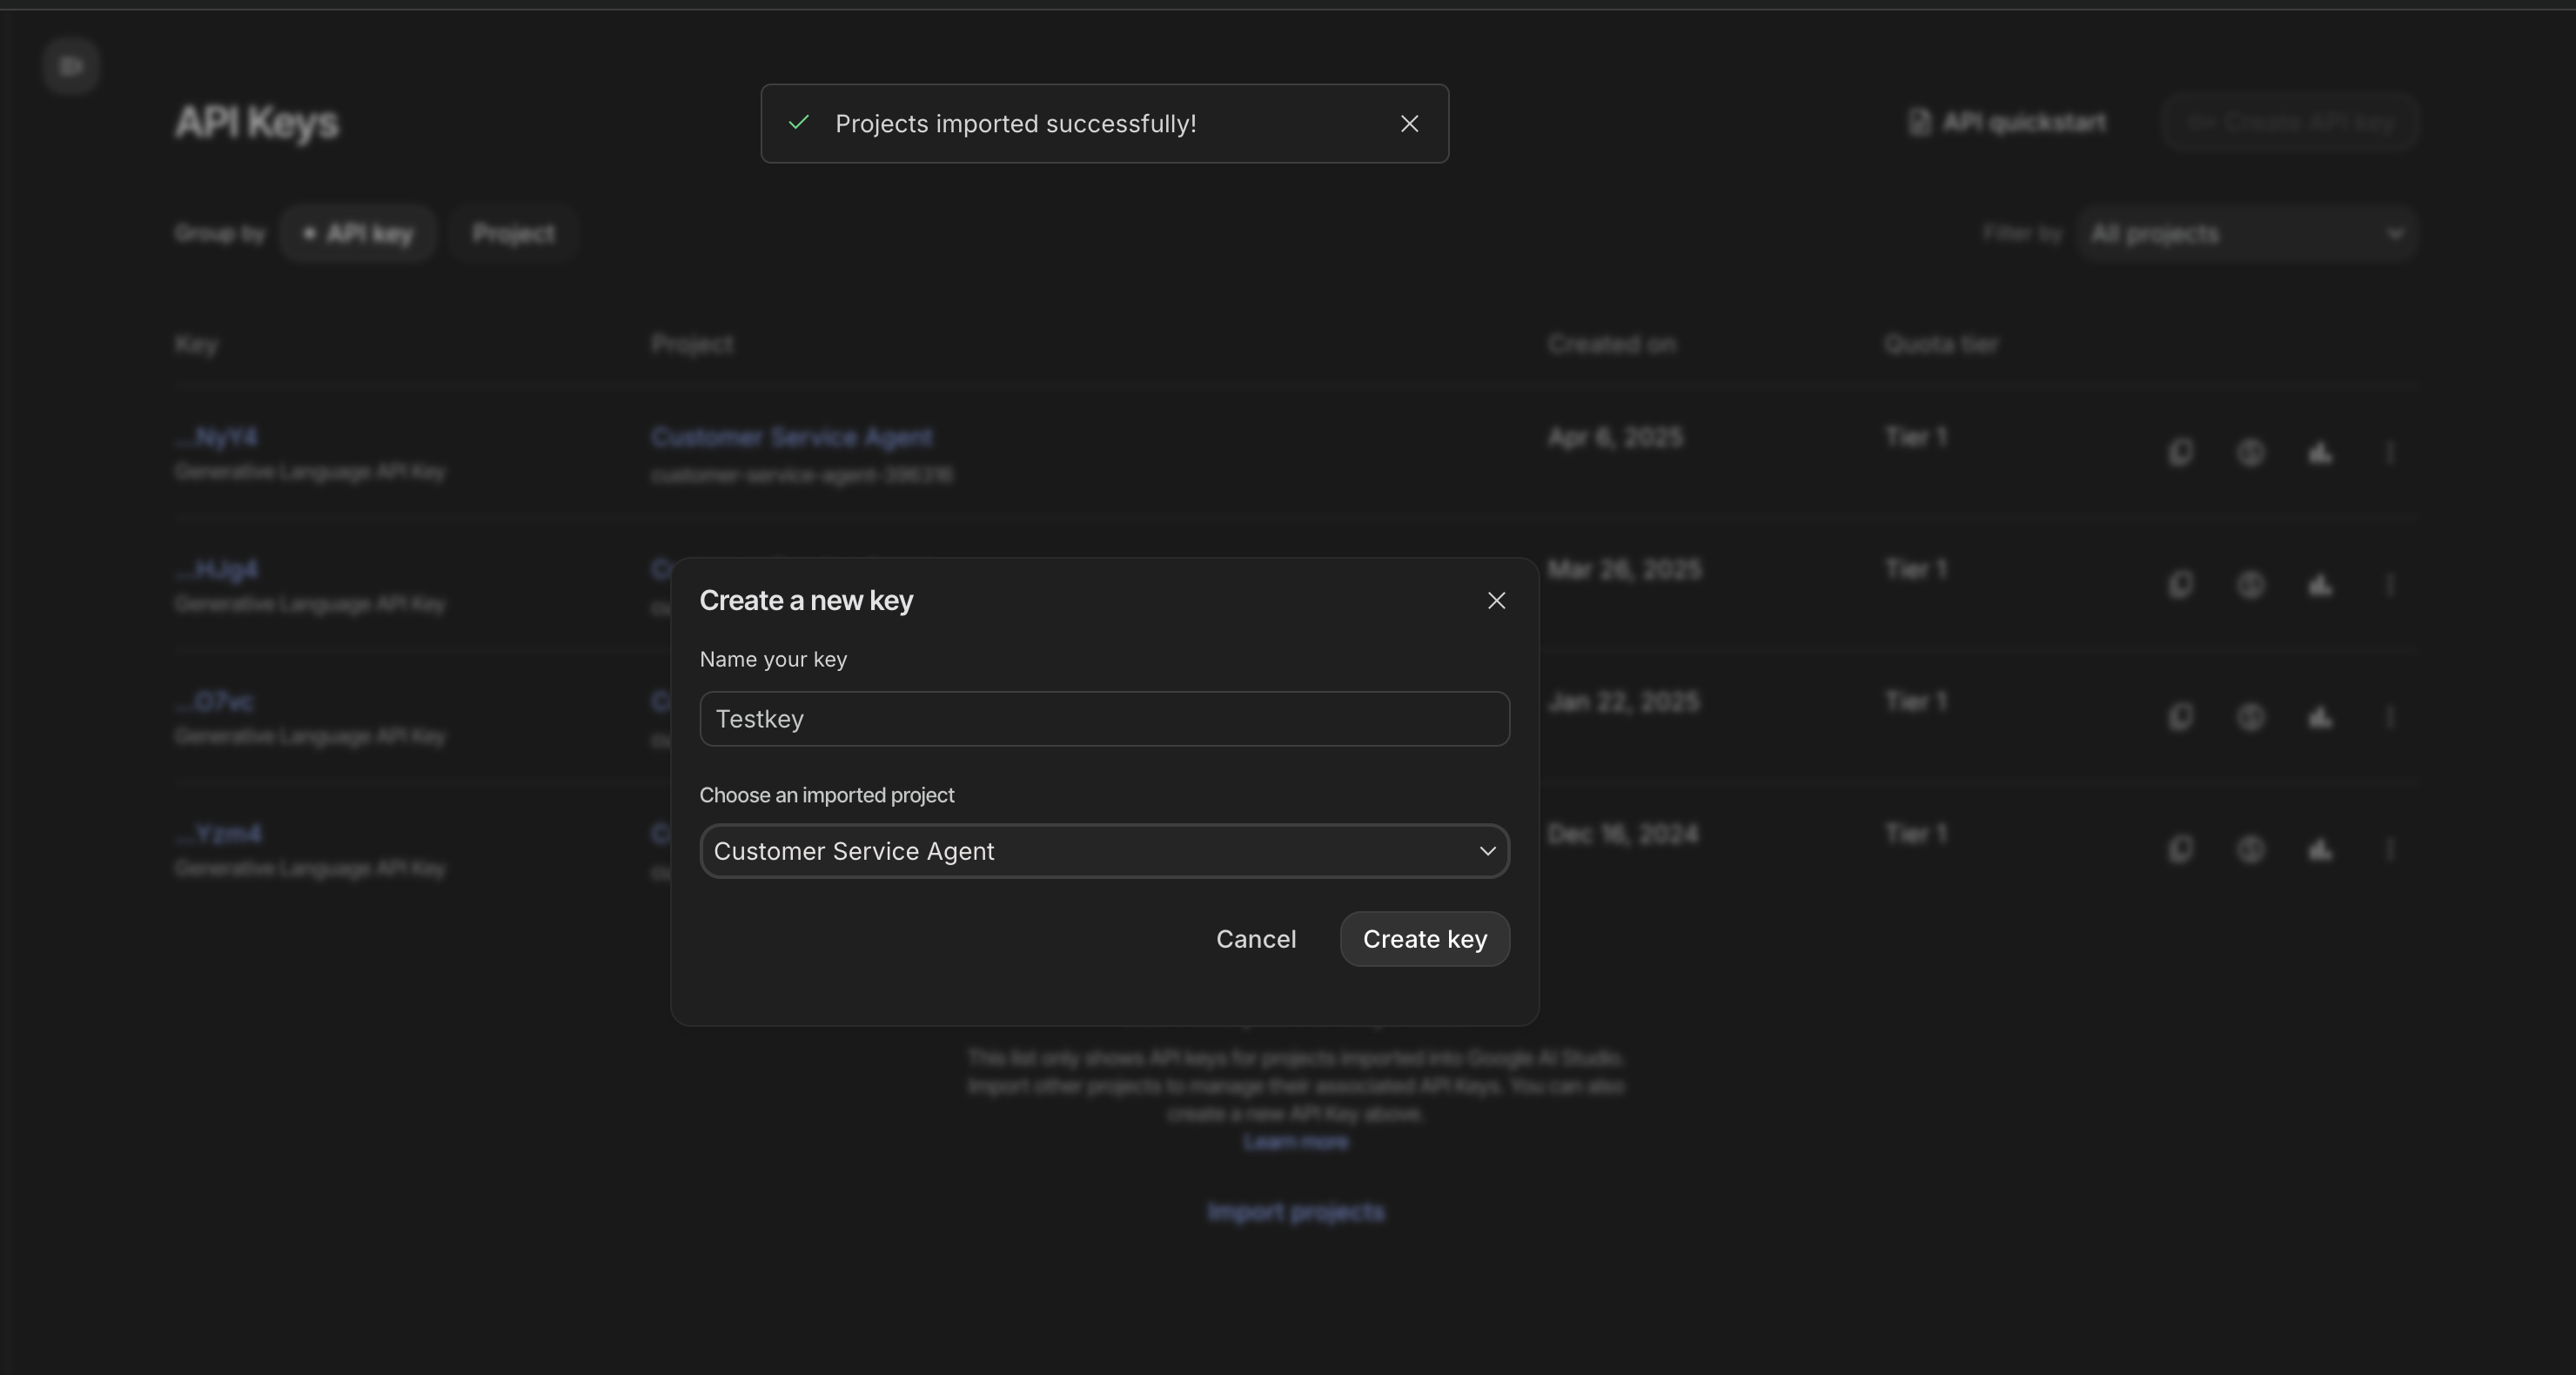Click the Create key button

point(1424,939)
